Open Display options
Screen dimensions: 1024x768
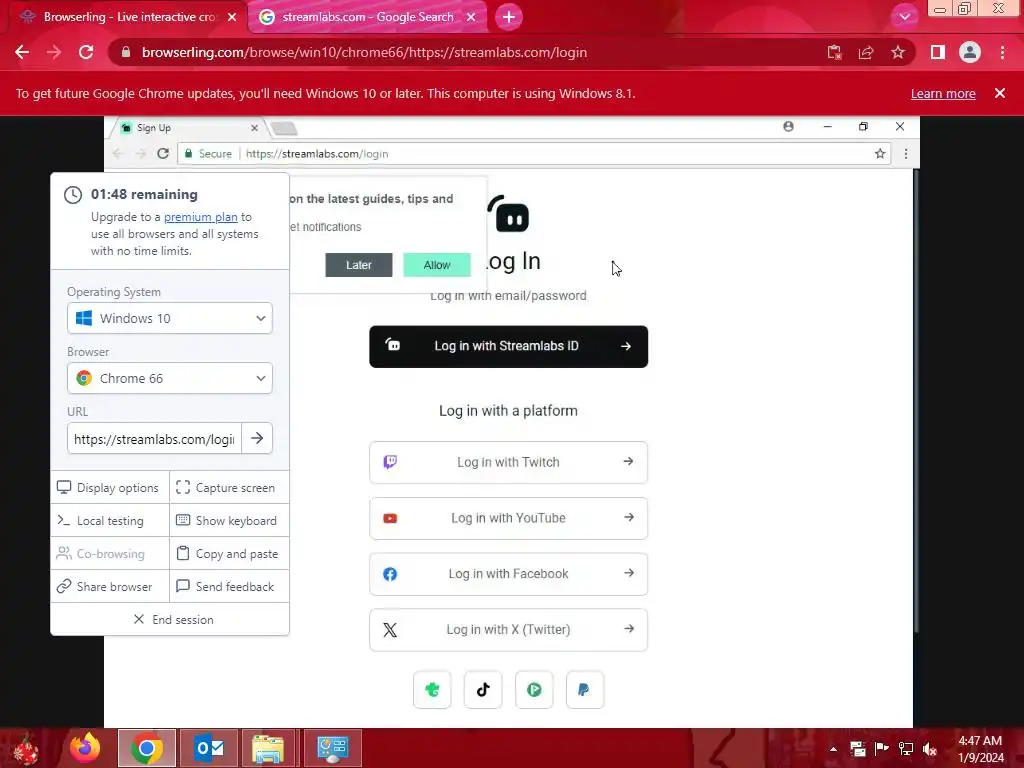tap(108, 488)
